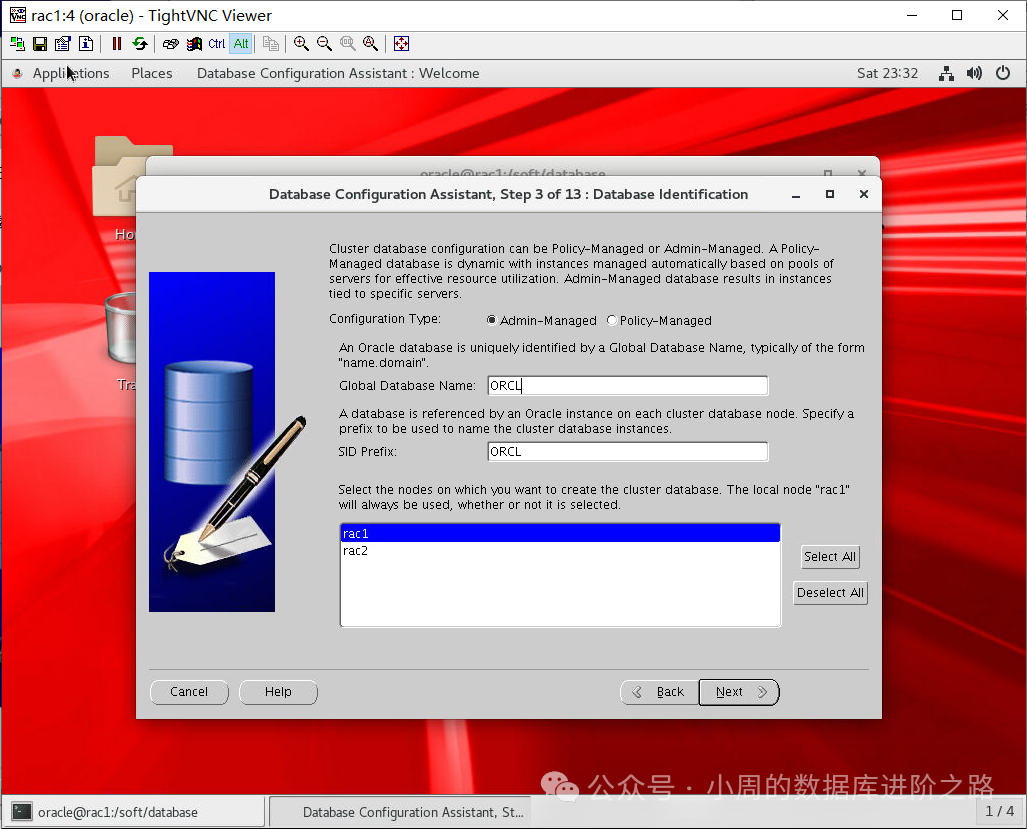Select node rac1 in the list
The height and width of the screenshot is (829, 1027).
coord(560,534)
